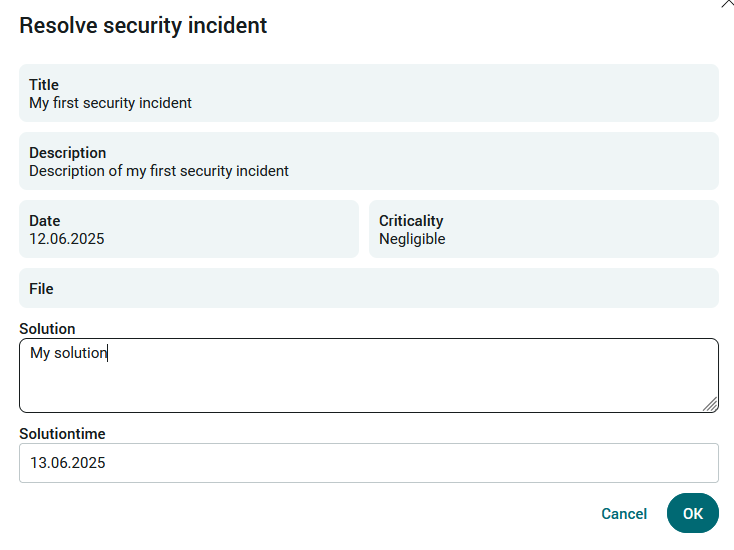Image resolution: width=734 pixels, height=550 pixels.
Task: Click the Solutiontime date input field
Action: [369, 463]
